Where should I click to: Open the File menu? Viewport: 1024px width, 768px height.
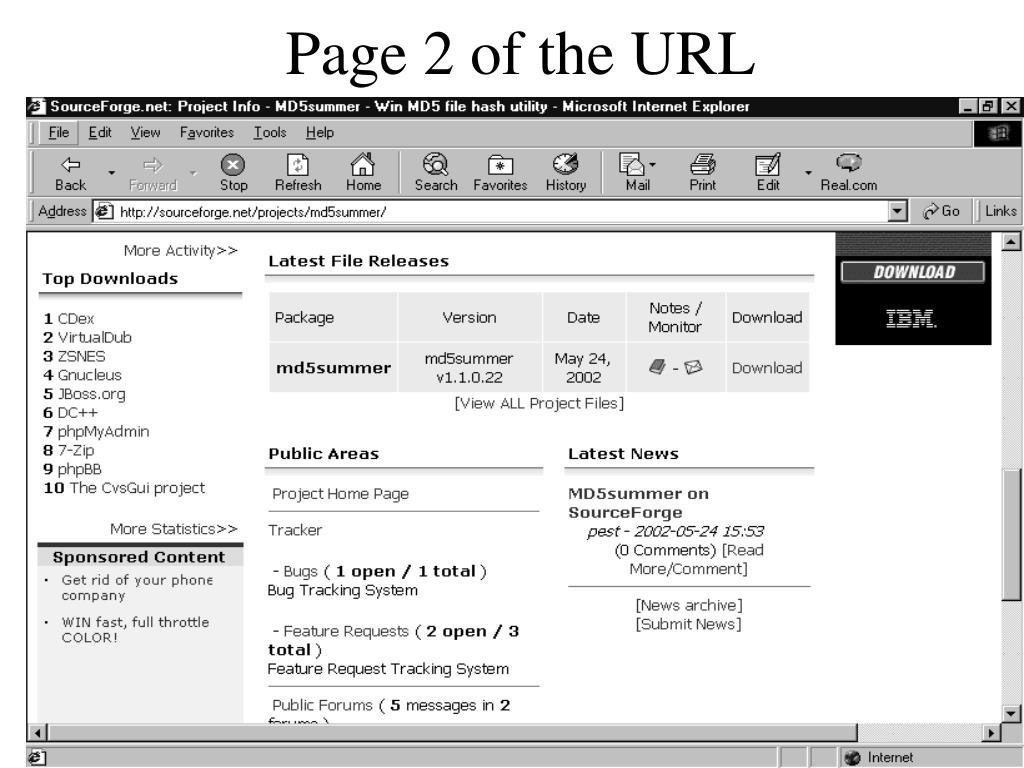[59, 133]
